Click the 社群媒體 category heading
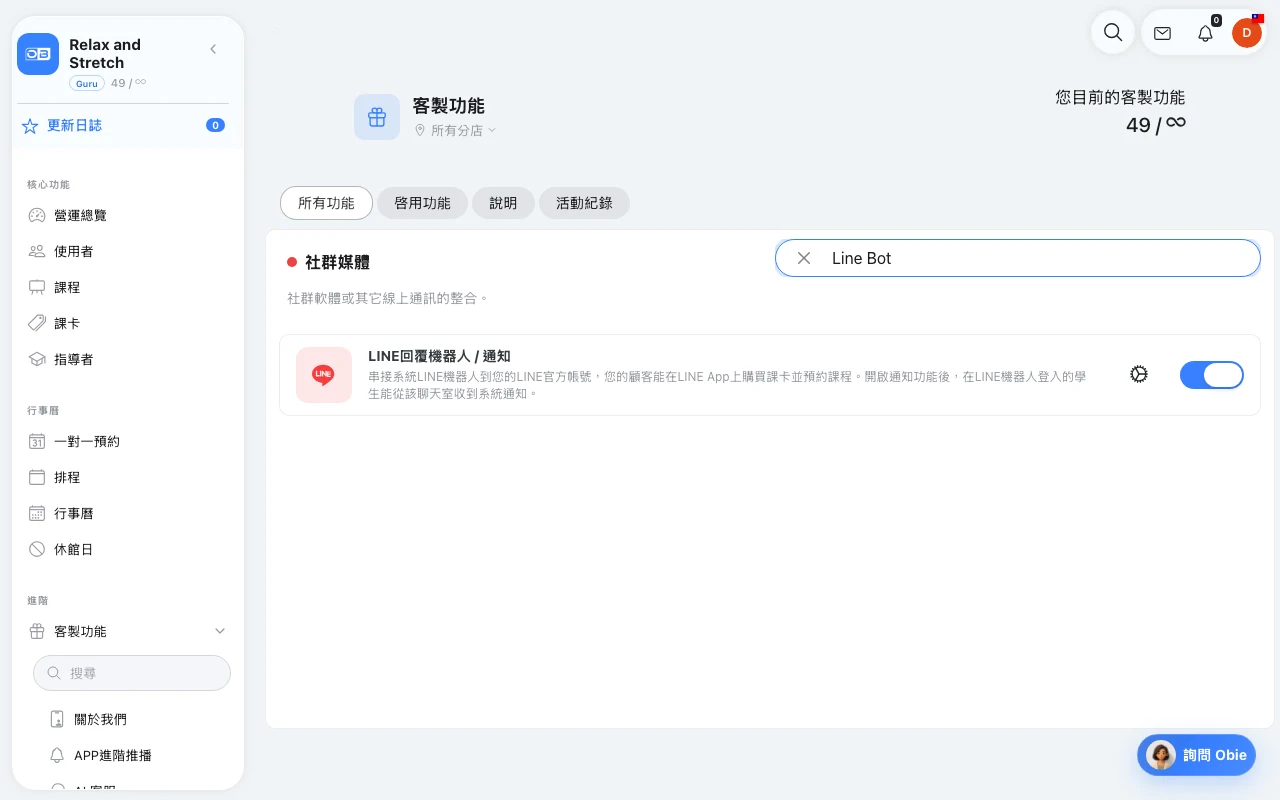Viewport: 1280px width, 800px height. point(337,262)
